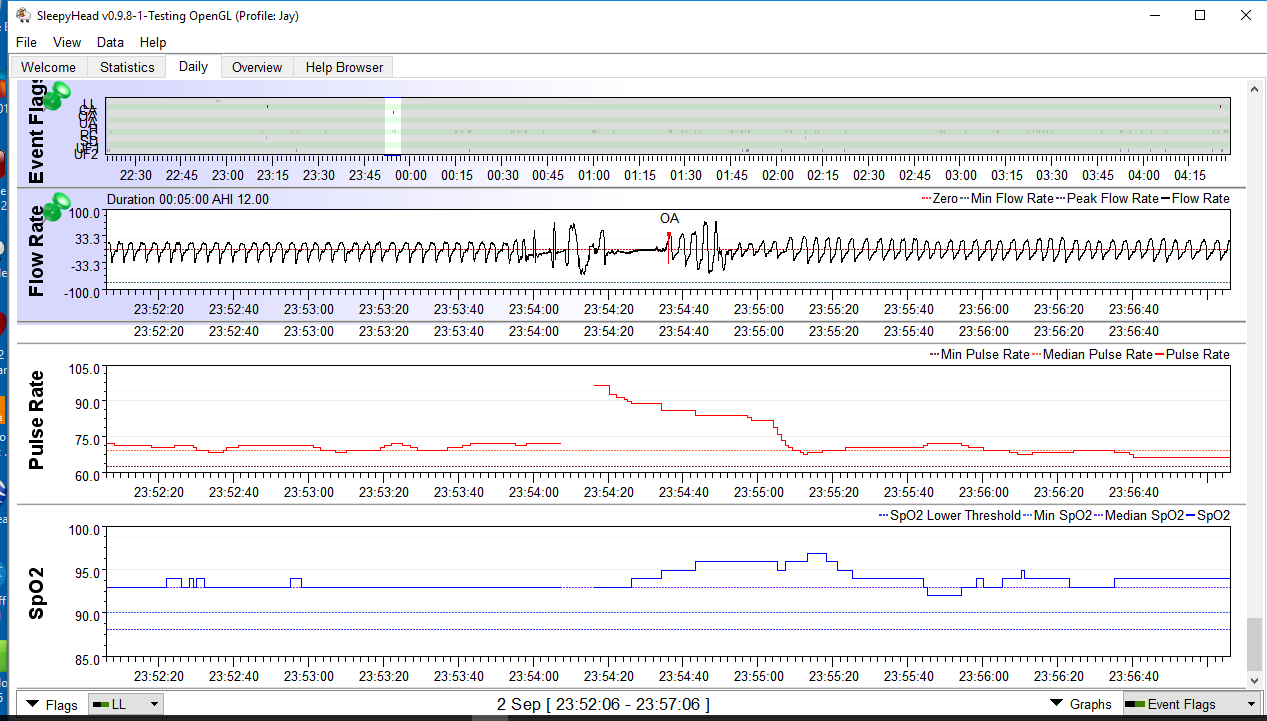Screen dimensions: 1267x721
Task: Click the green pin on Event Flags graph
Action: [x=59, y=96]
